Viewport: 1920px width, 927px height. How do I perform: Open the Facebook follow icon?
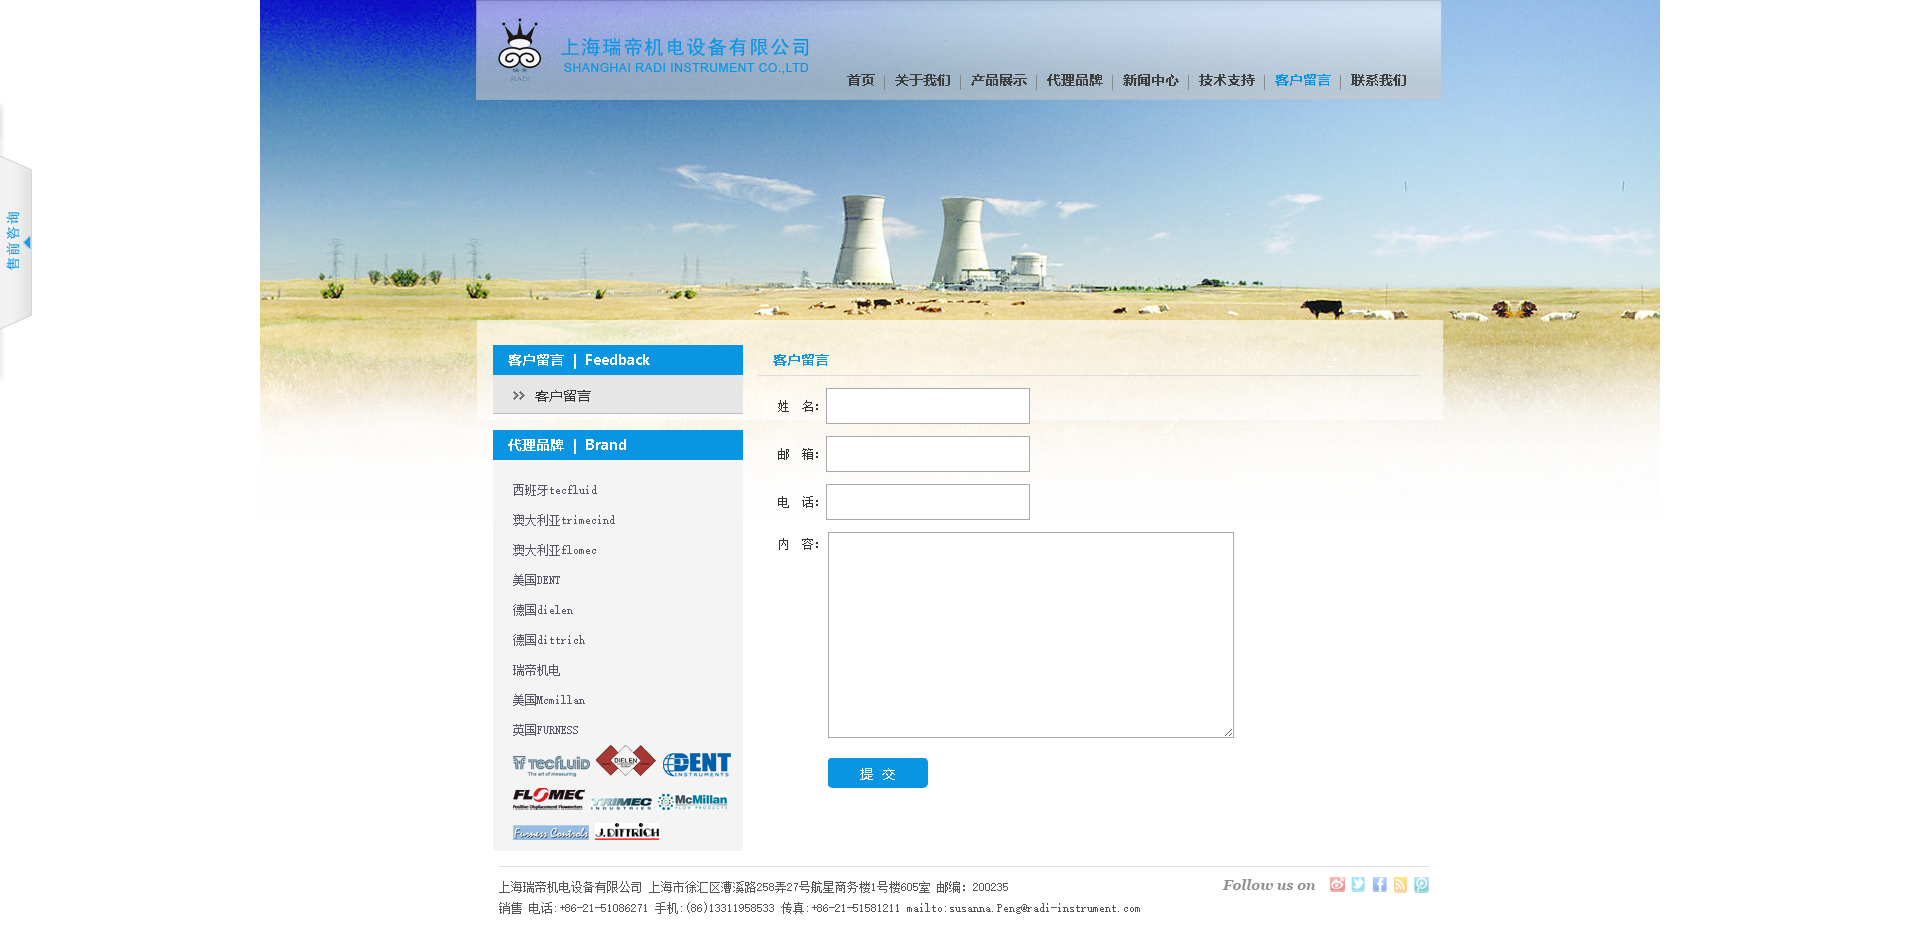1379,885
